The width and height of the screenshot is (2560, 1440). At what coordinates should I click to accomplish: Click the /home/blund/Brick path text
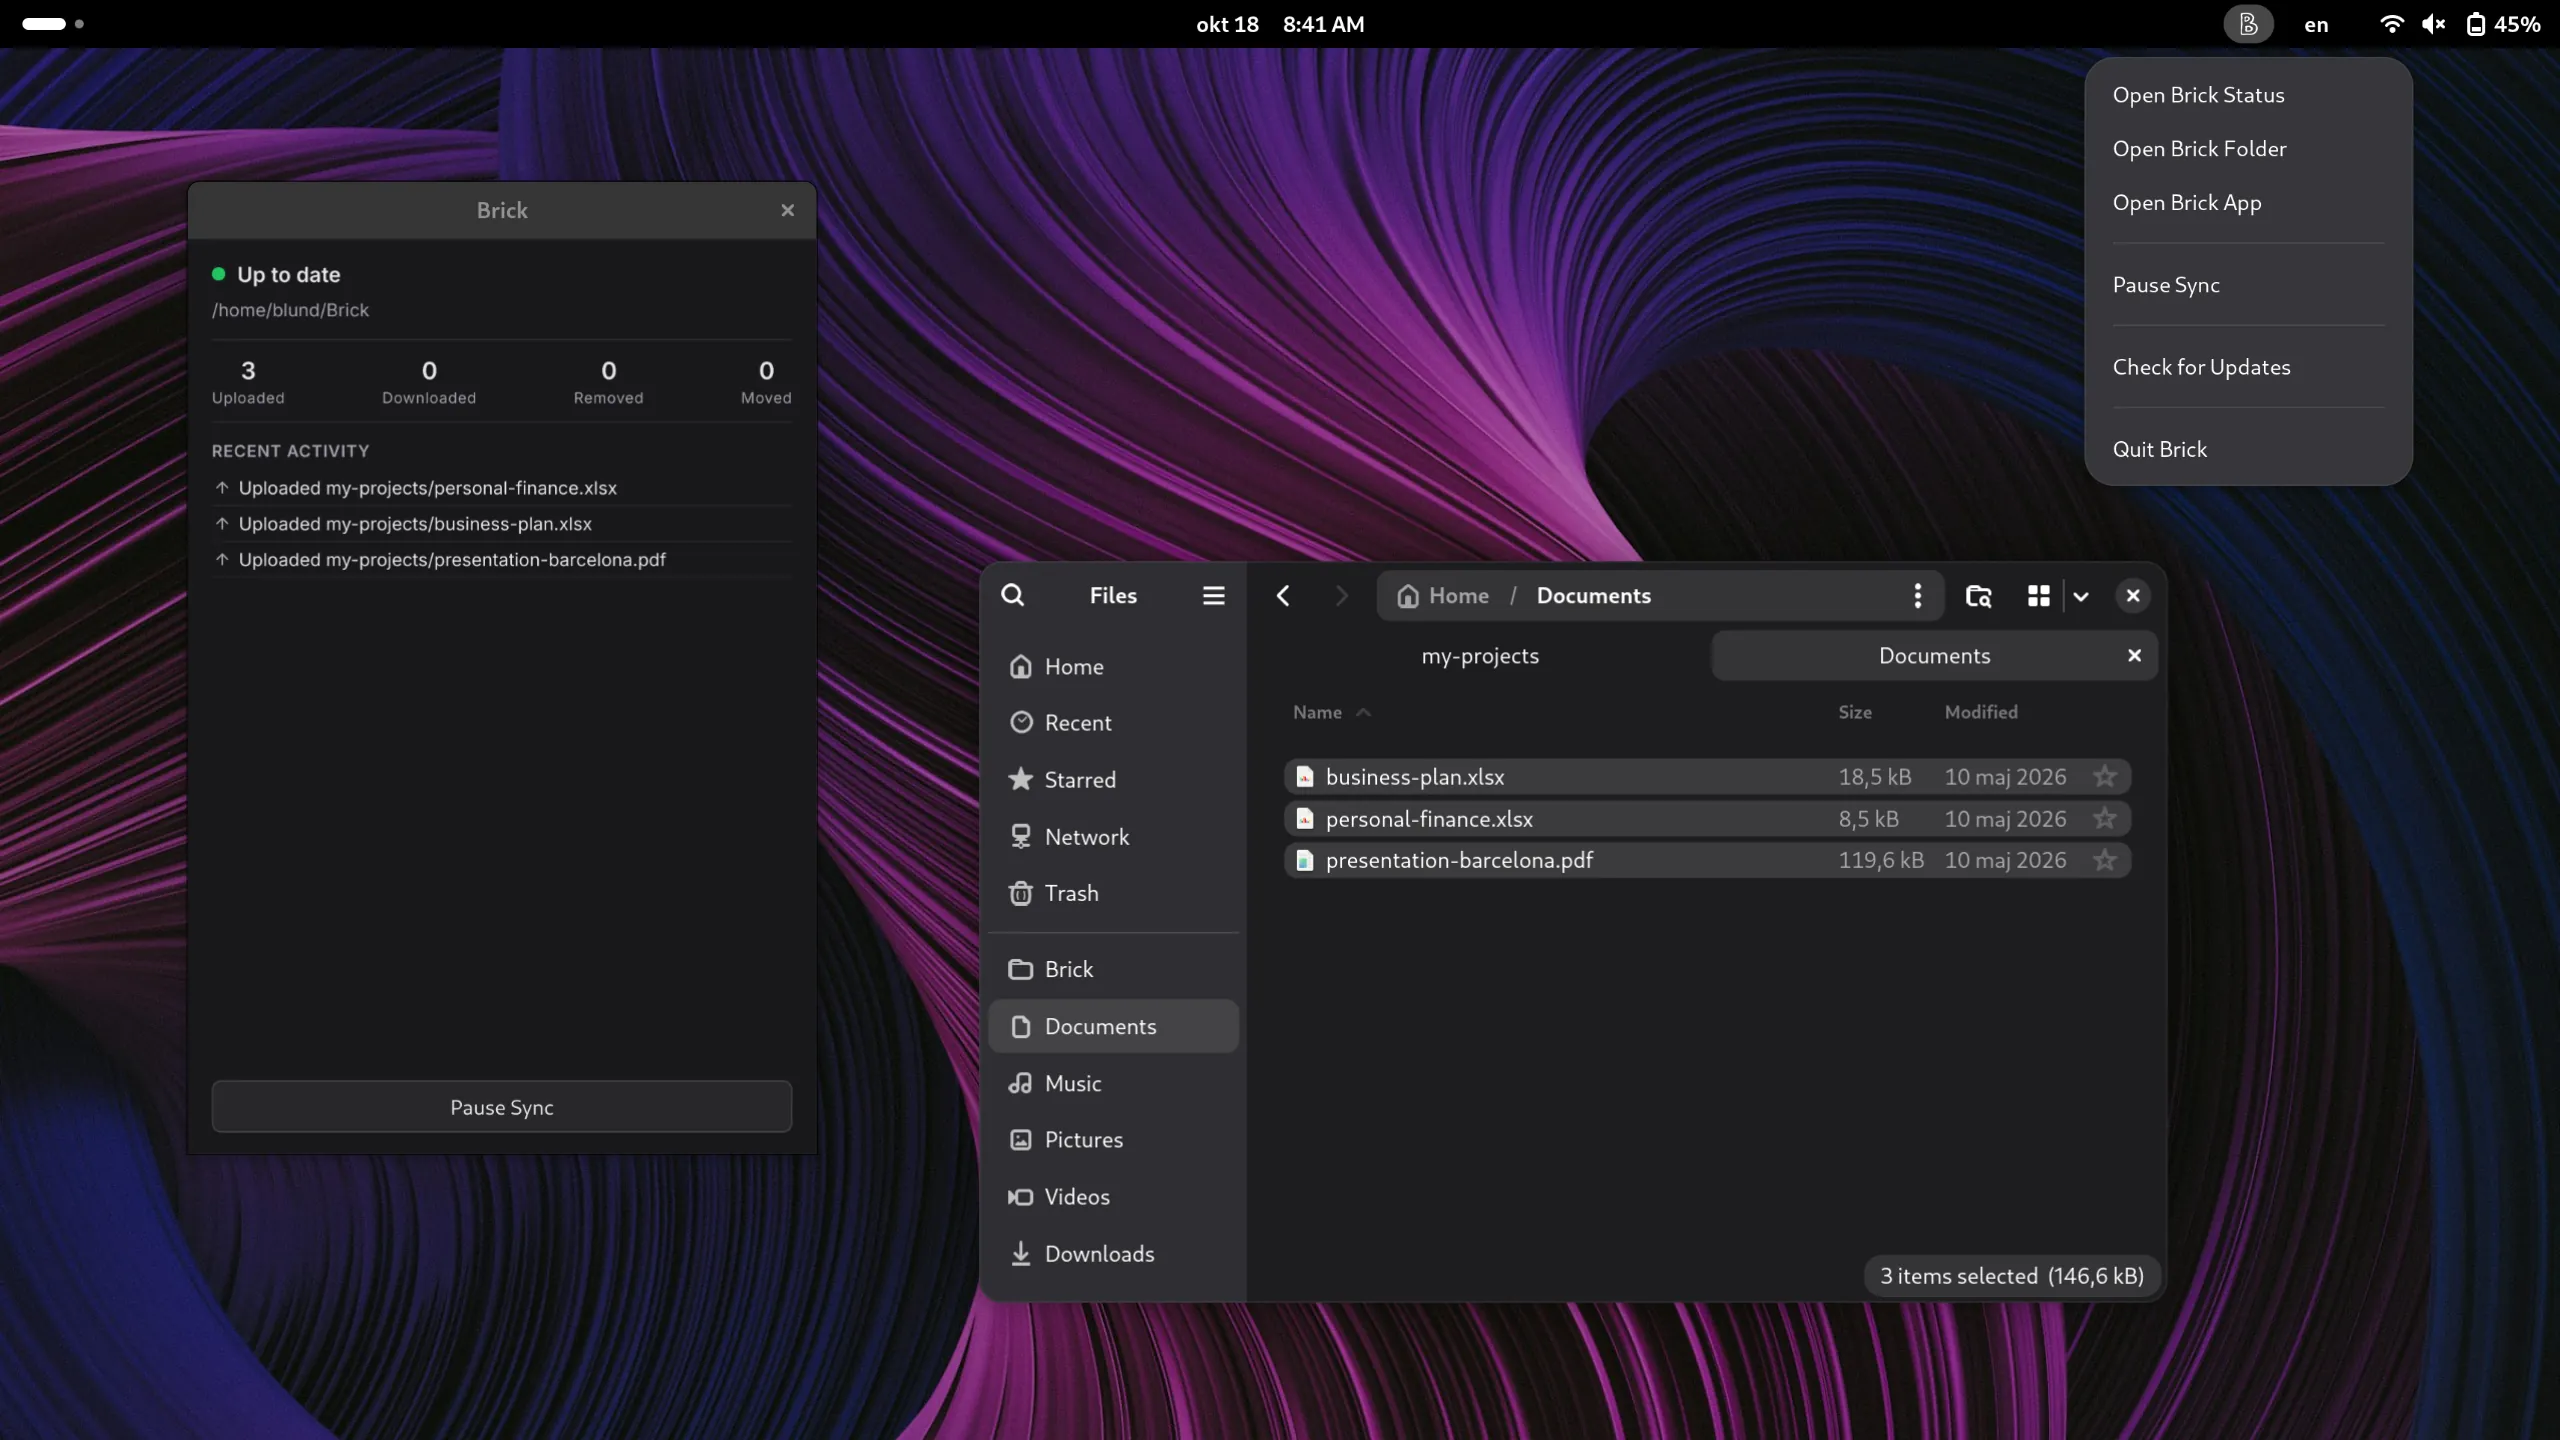pos(290,310)
